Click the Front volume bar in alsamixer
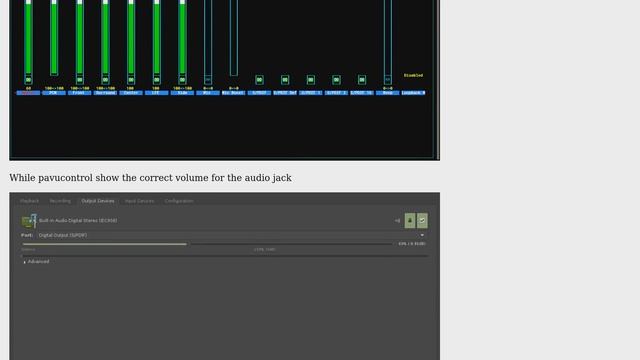The image size is (640, 360). click(x=80, y=38)
